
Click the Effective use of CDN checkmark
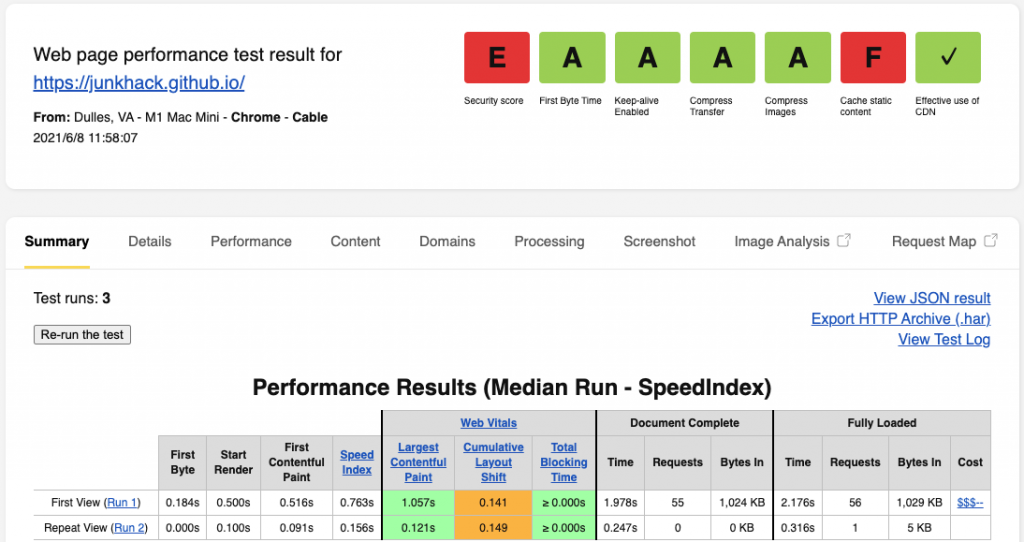(947, 58)
